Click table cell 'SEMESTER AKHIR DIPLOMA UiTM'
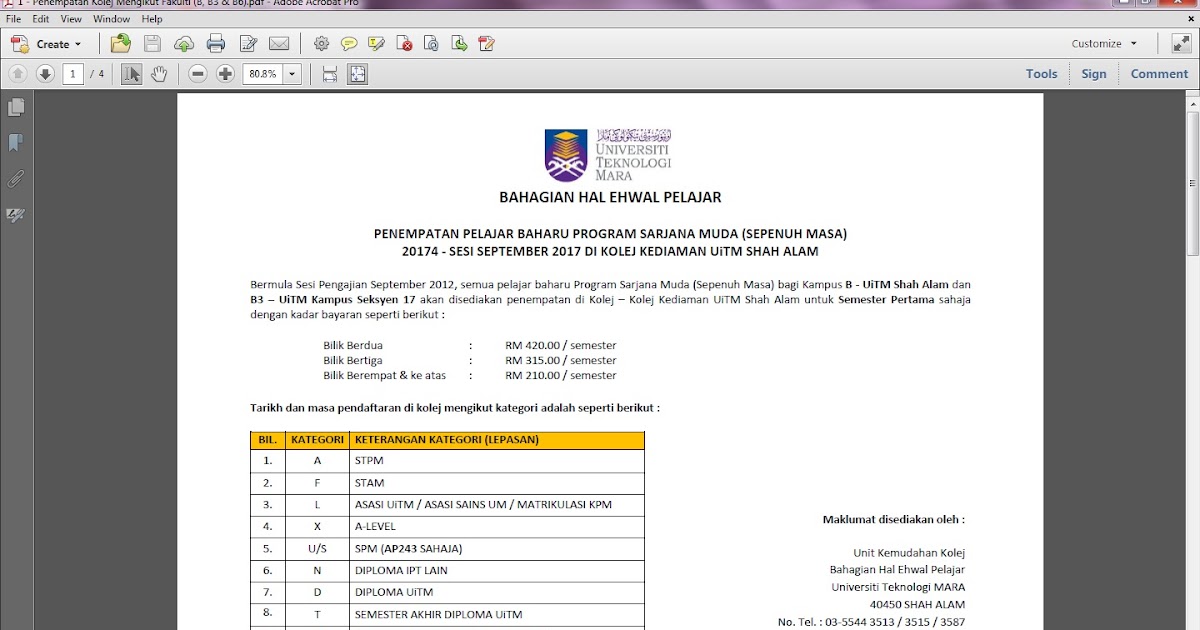This screenshot has height=630, width=1200. click(438, 614)
